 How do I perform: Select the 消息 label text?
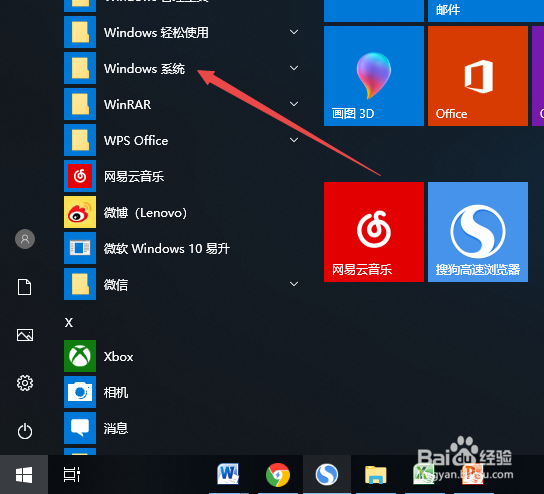point(116,429)
